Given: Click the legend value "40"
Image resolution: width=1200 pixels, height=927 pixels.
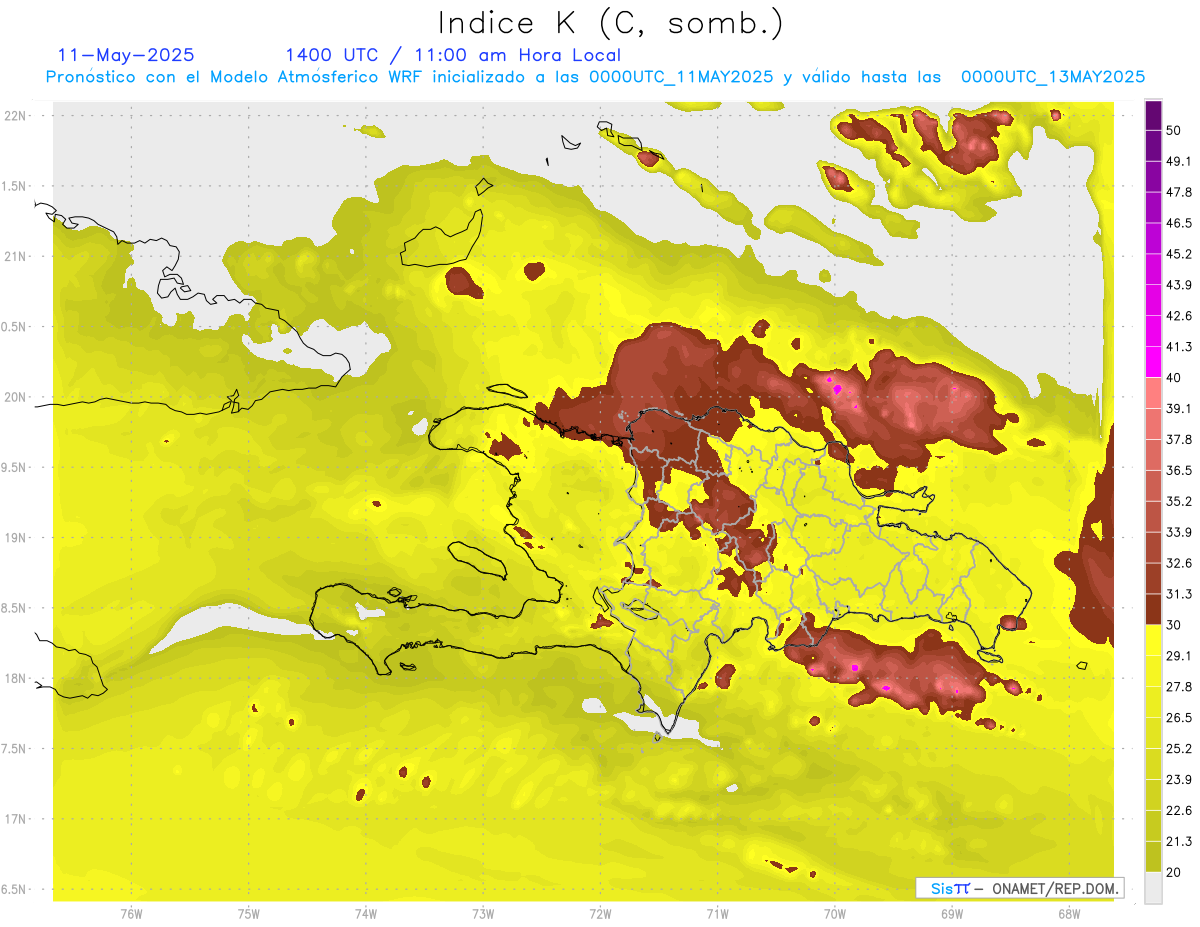Looking at the screenshot, I should [1175, 378].
